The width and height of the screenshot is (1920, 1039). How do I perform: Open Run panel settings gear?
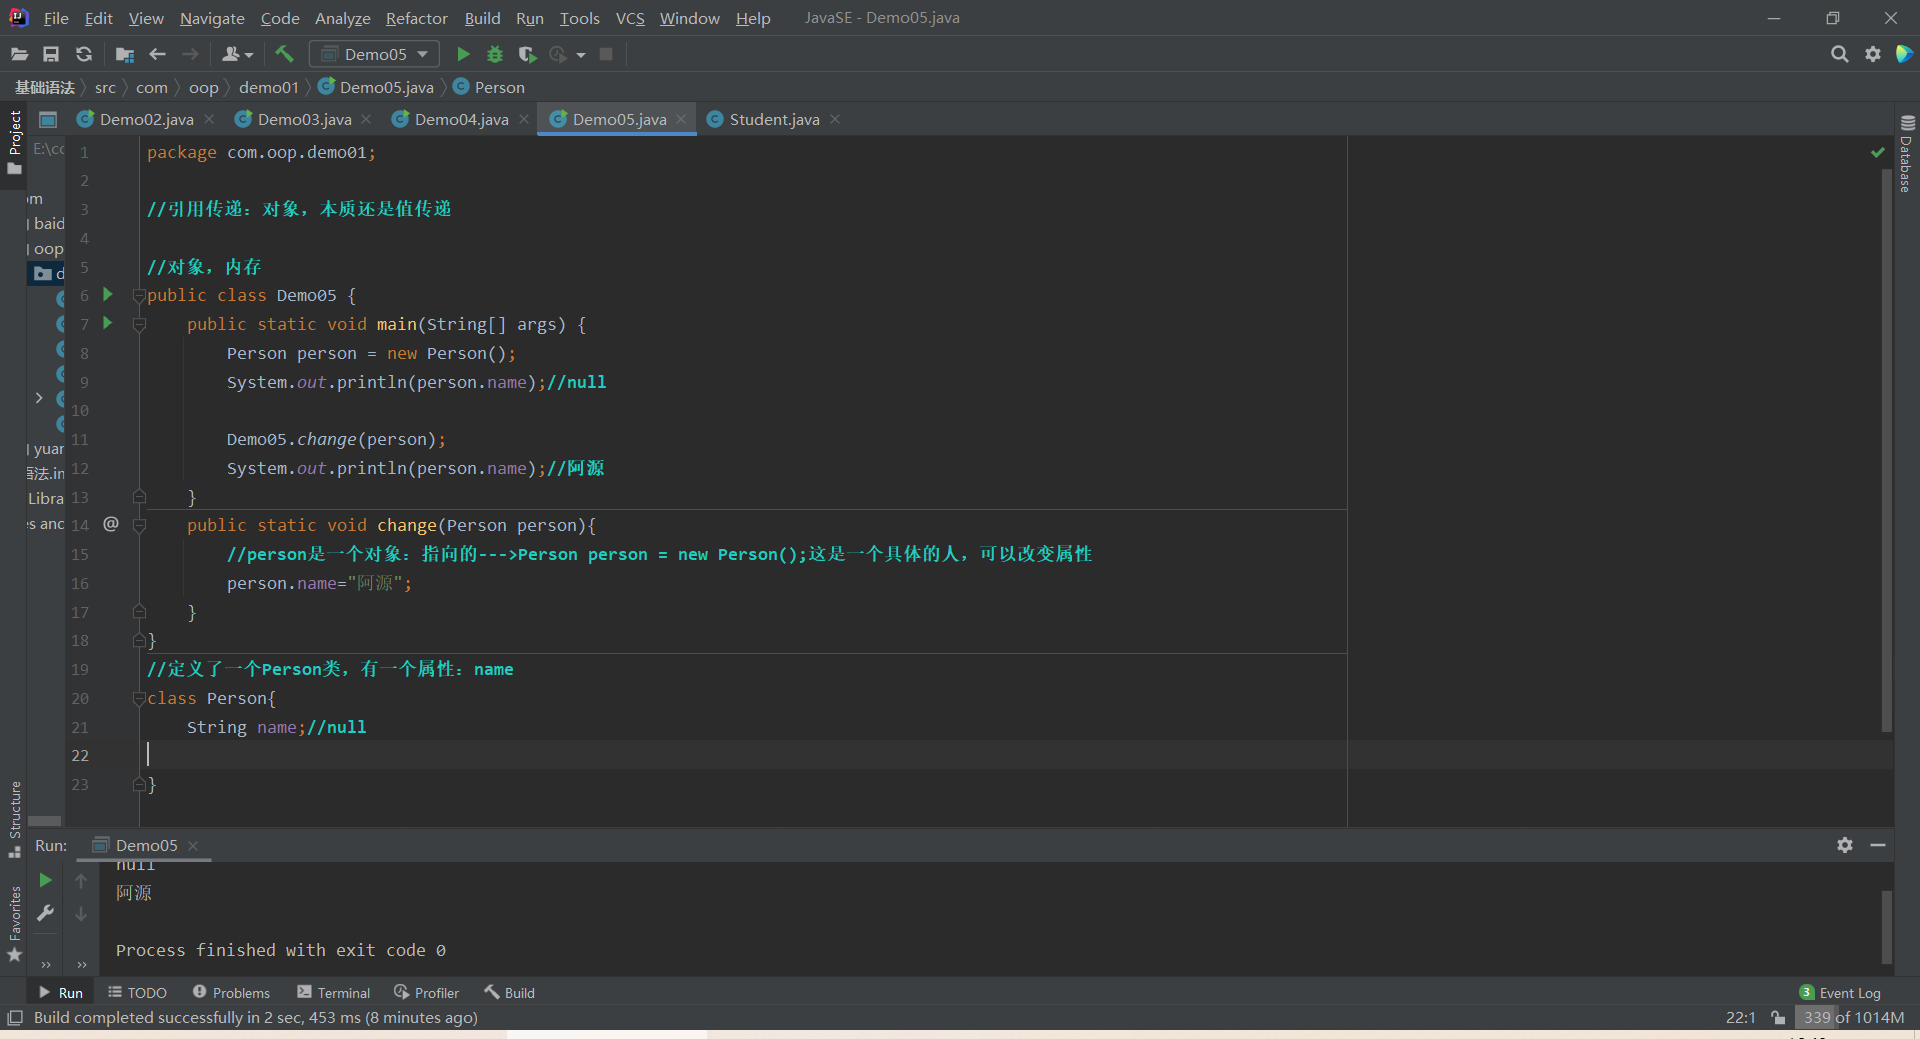pyautogui.click(x=1845, y=845)
